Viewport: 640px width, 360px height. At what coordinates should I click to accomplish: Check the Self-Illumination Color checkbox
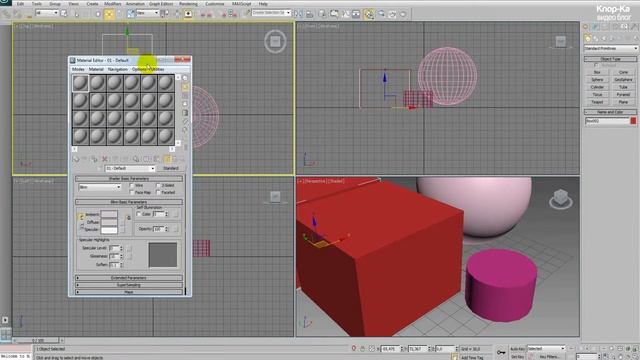139,214
